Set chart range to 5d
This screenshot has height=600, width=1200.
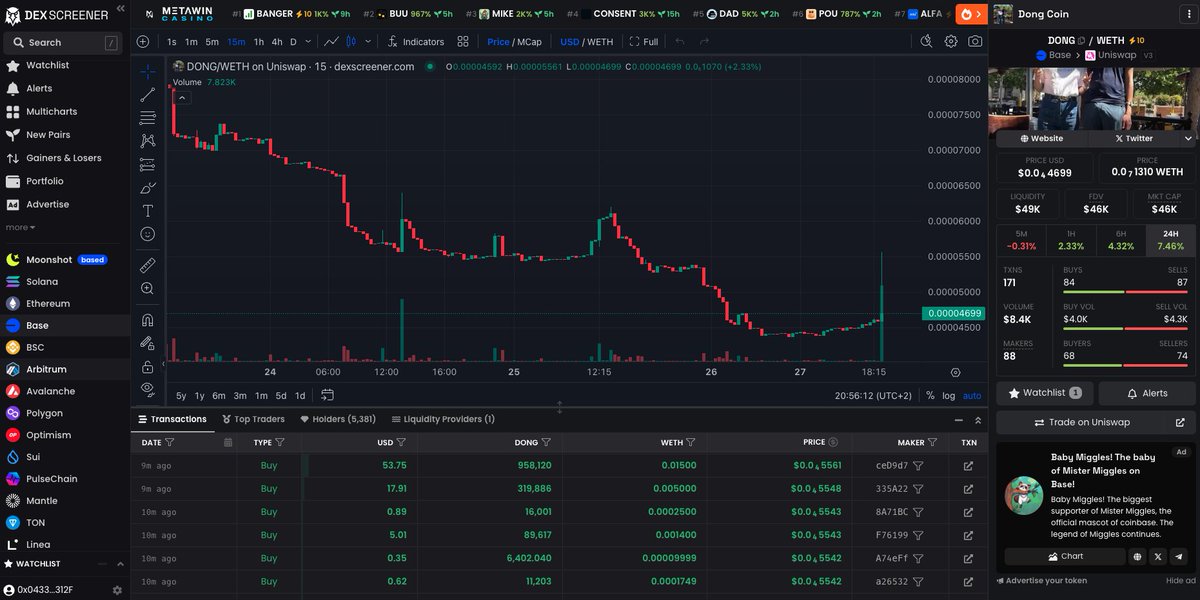[x=281, y=396]
